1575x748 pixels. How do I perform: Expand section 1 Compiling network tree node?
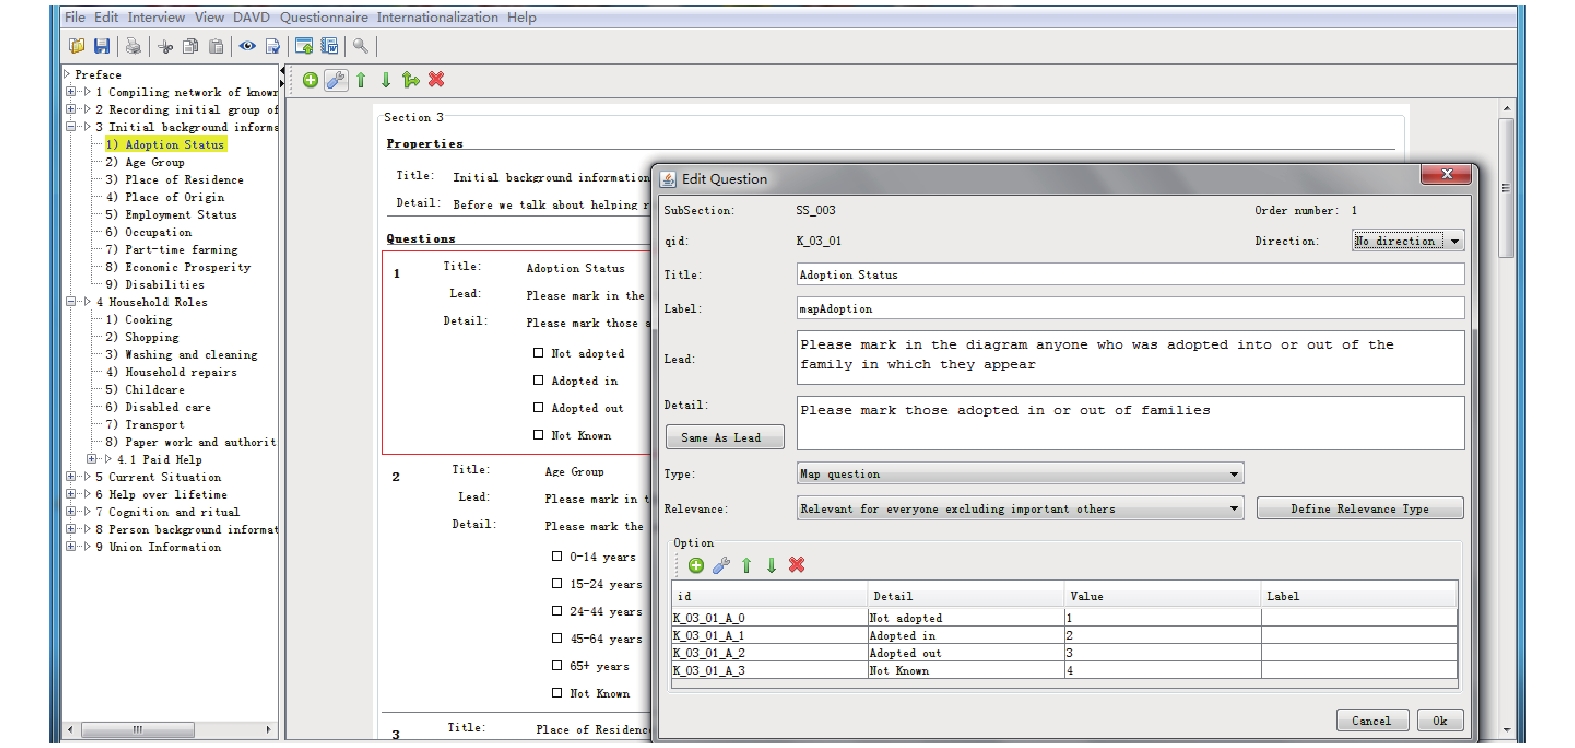(71, 92)
